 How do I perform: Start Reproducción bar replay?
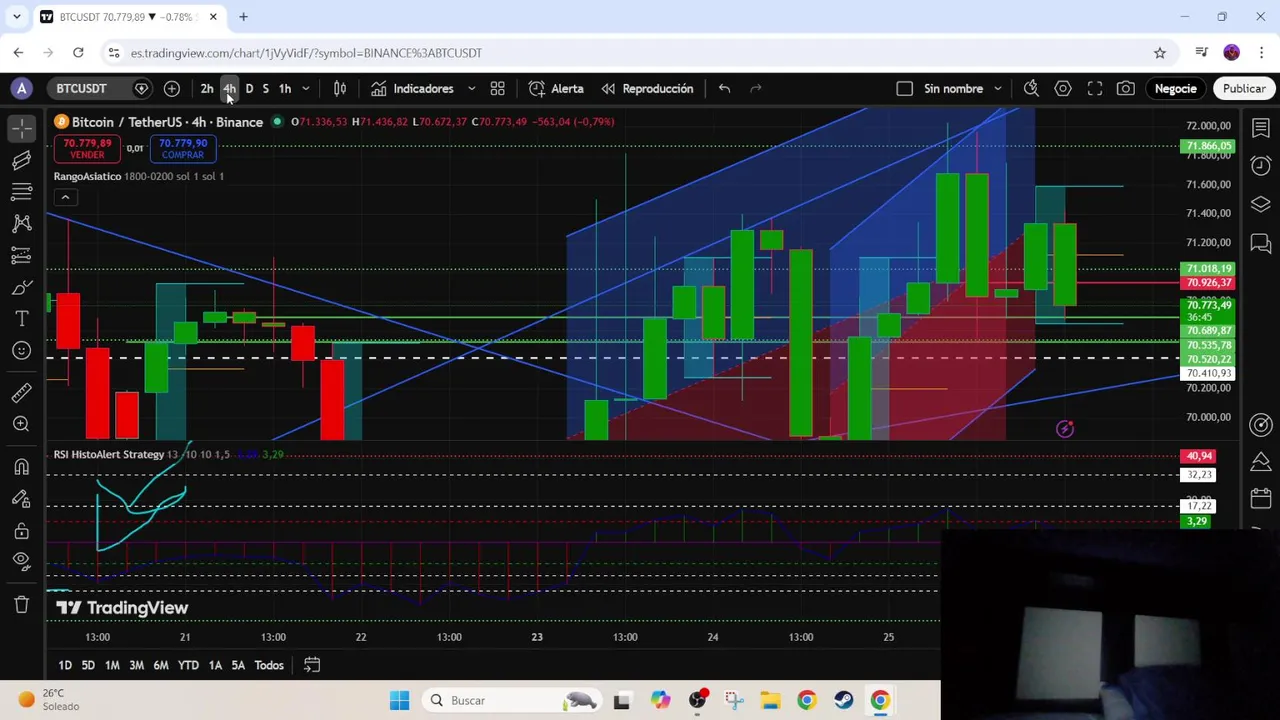click(647, 89)
